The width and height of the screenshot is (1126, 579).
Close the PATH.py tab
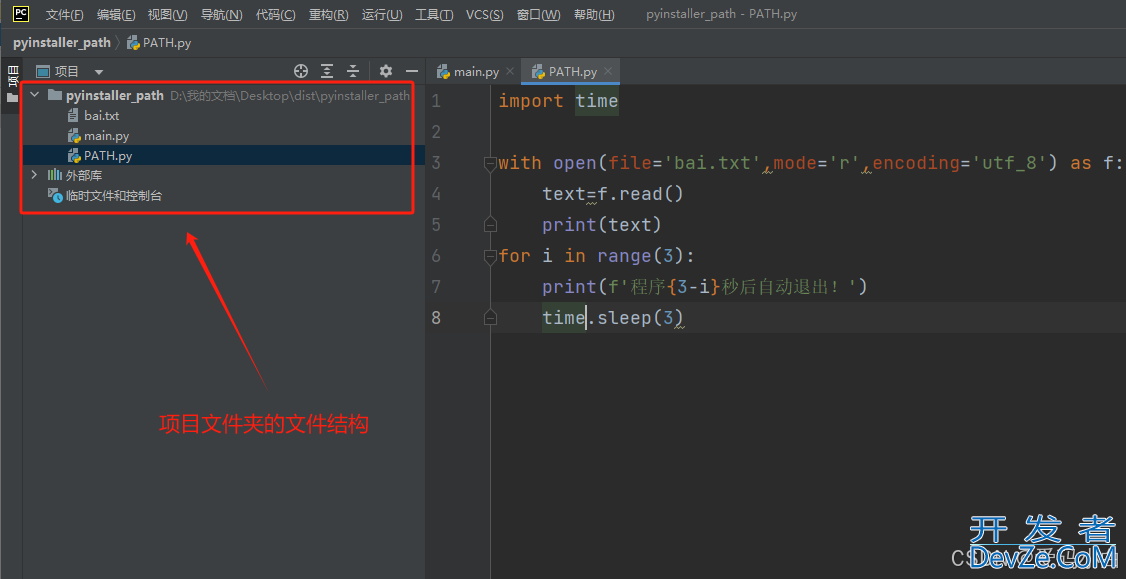[x=608, y=71]
